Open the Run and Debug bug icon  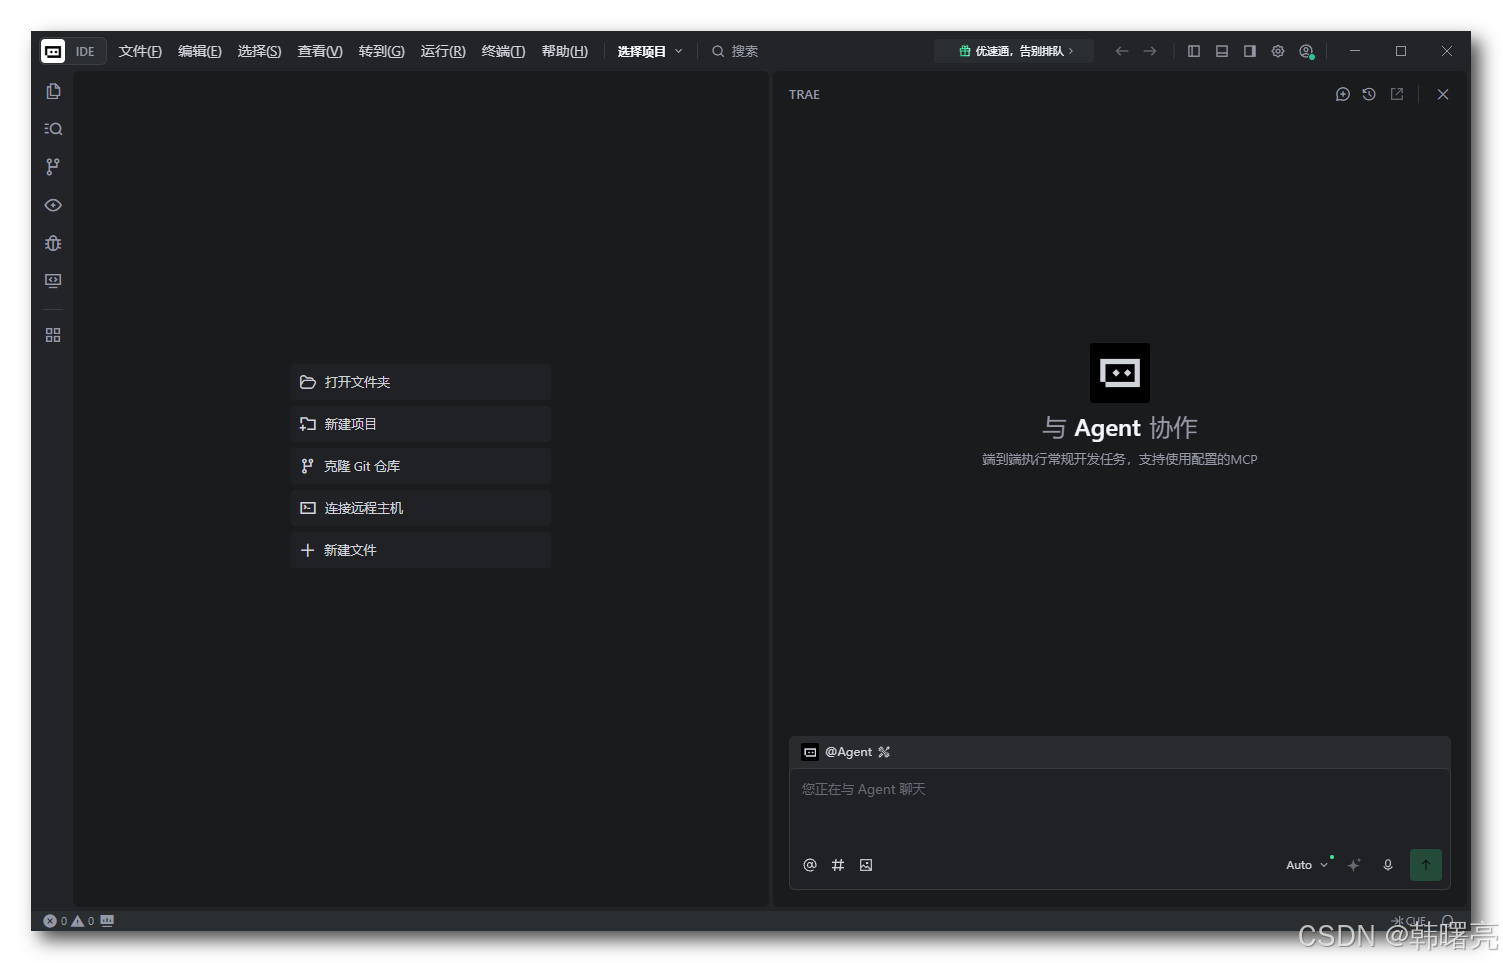click(53, 243)
